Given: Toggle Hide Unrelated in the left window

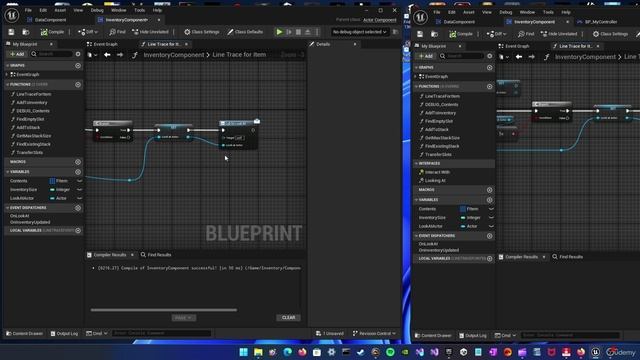Looking at the screenshot, I should pos(150,32).
